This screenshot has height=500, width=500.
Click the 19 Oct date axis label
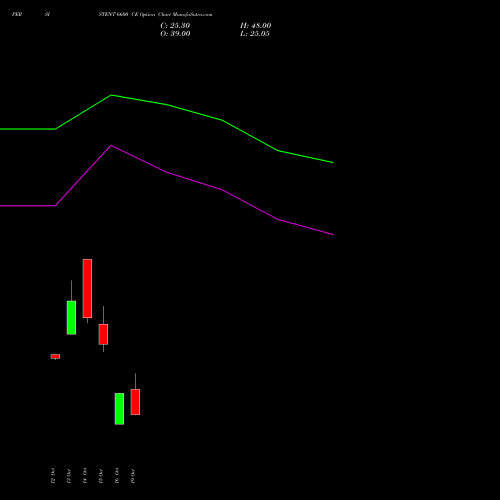pos(133,476)
